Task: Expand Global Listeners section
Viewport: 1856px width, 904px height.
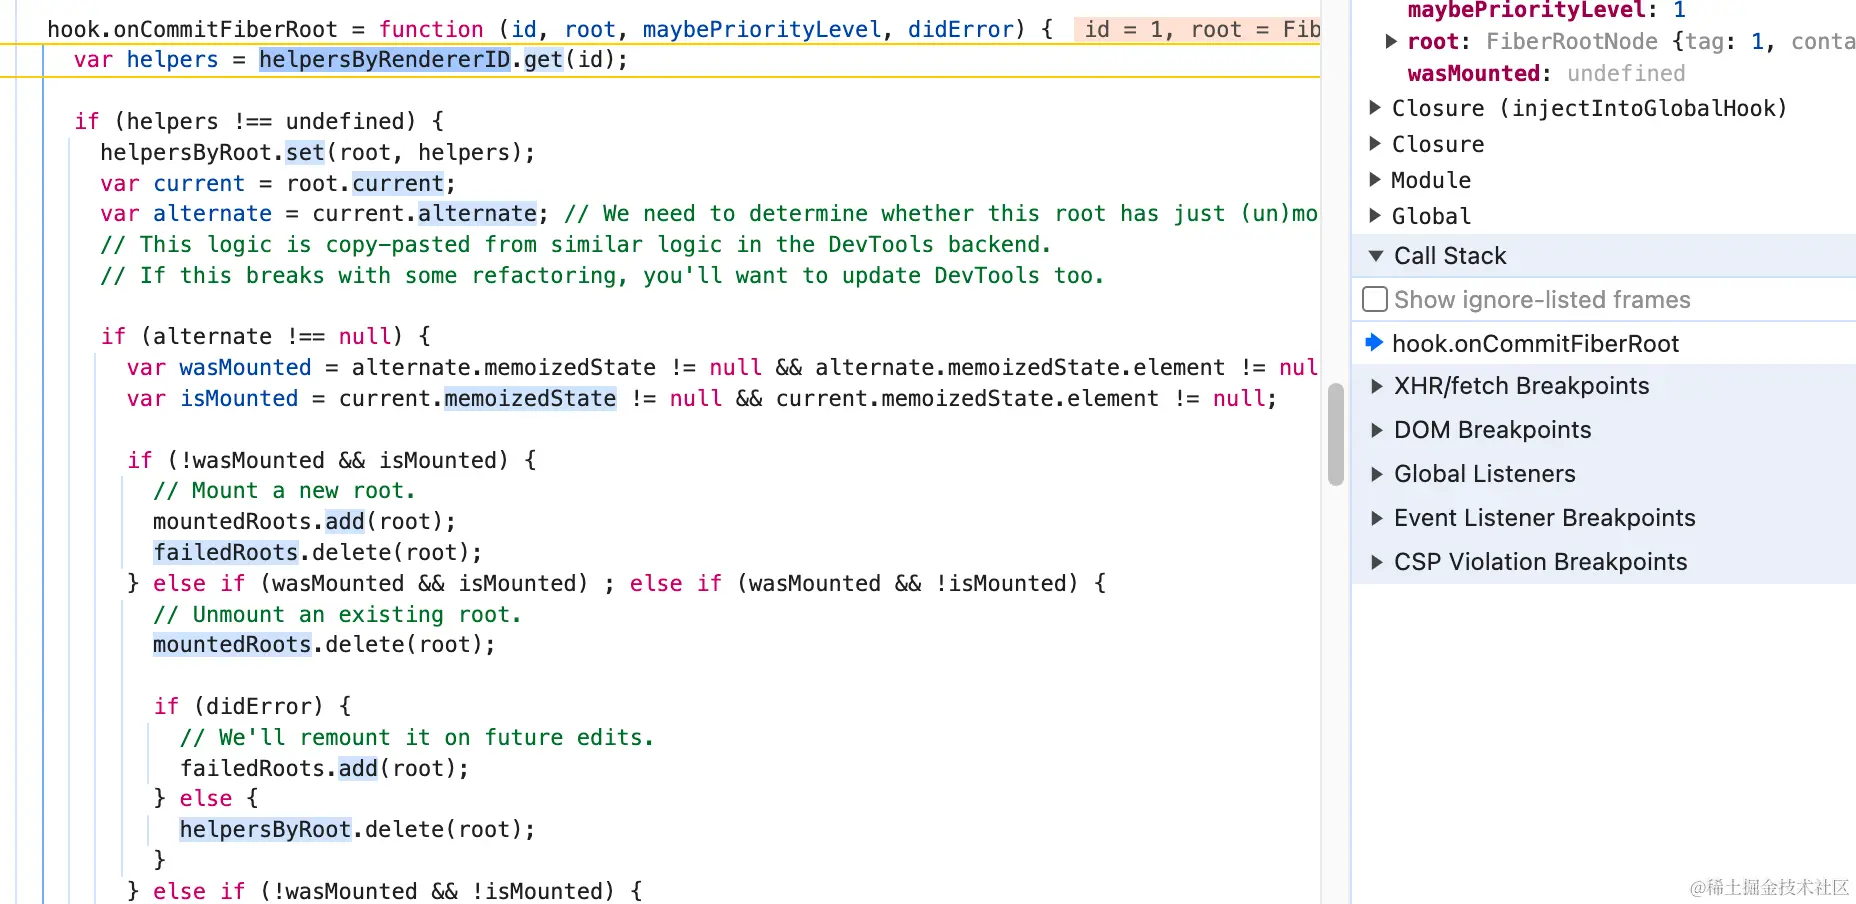Action: 1376,474
